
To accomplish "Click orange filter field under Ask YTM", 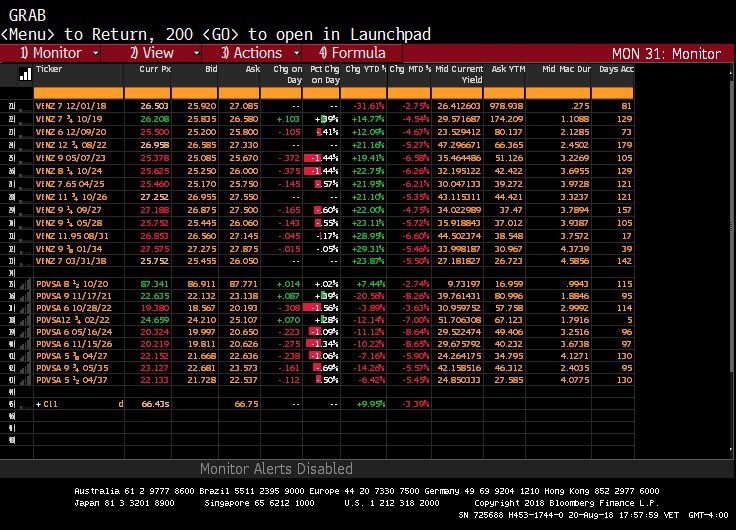I will point(504,93).
